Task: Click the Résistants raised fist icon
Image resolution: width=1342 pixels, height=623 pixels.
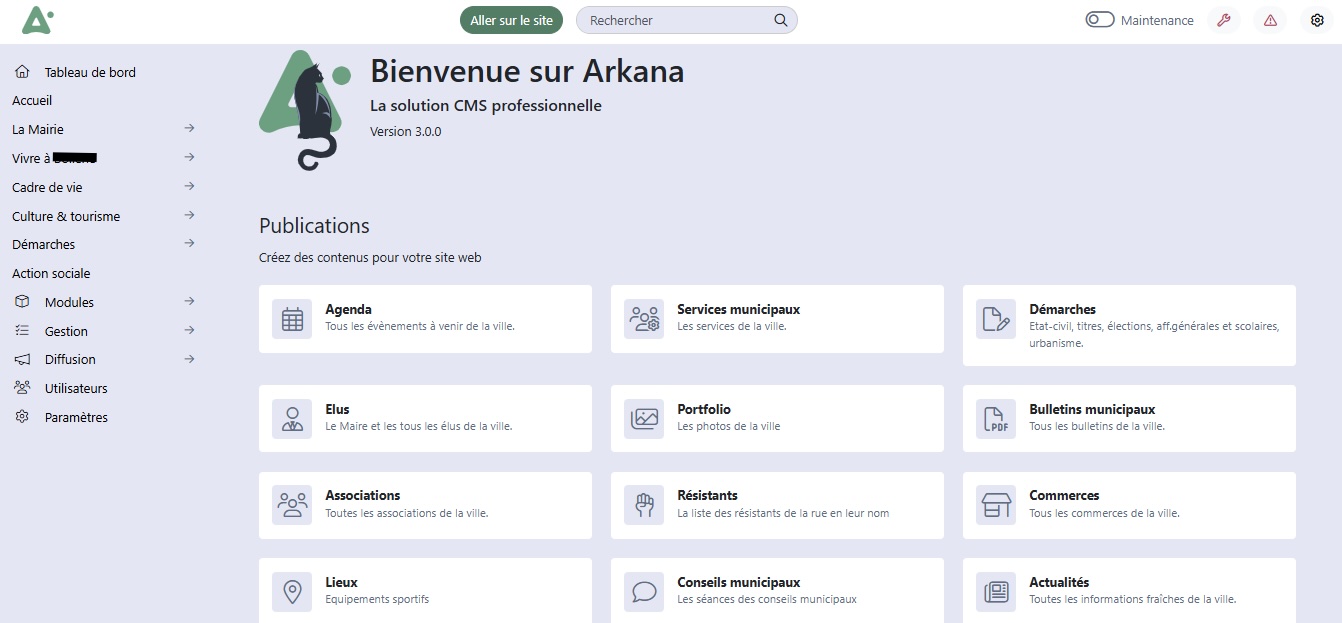Action: (x=644, y=505)
